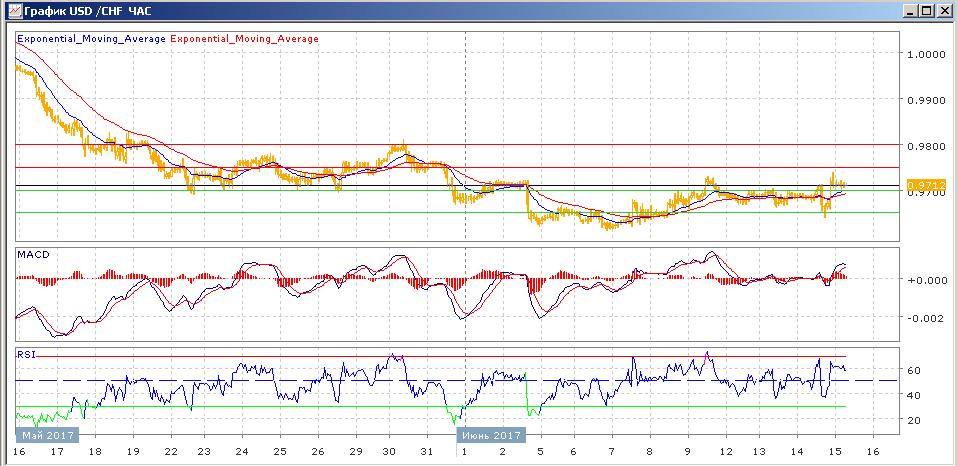
Task: Maximize the USD/CHF chart window
Action: click(x=927, y=11)
